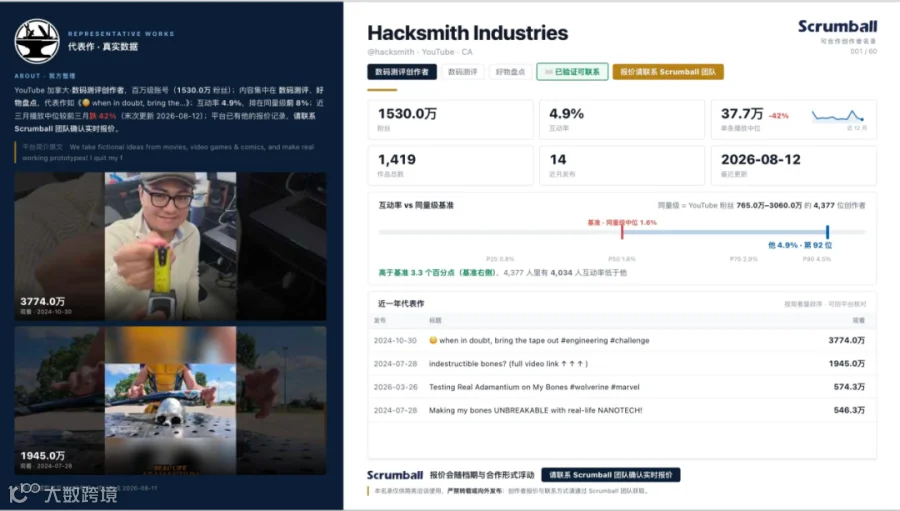Viewport: 900px width, 511px height.
Task: Click the -42% red change indicator in stats
Action: (x=778, y=116)
